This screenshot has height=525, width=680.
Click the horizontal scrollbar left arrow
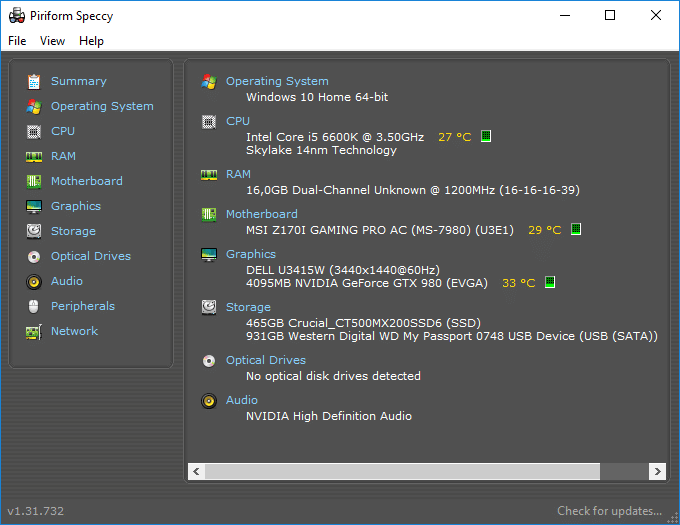pos(196,471)
